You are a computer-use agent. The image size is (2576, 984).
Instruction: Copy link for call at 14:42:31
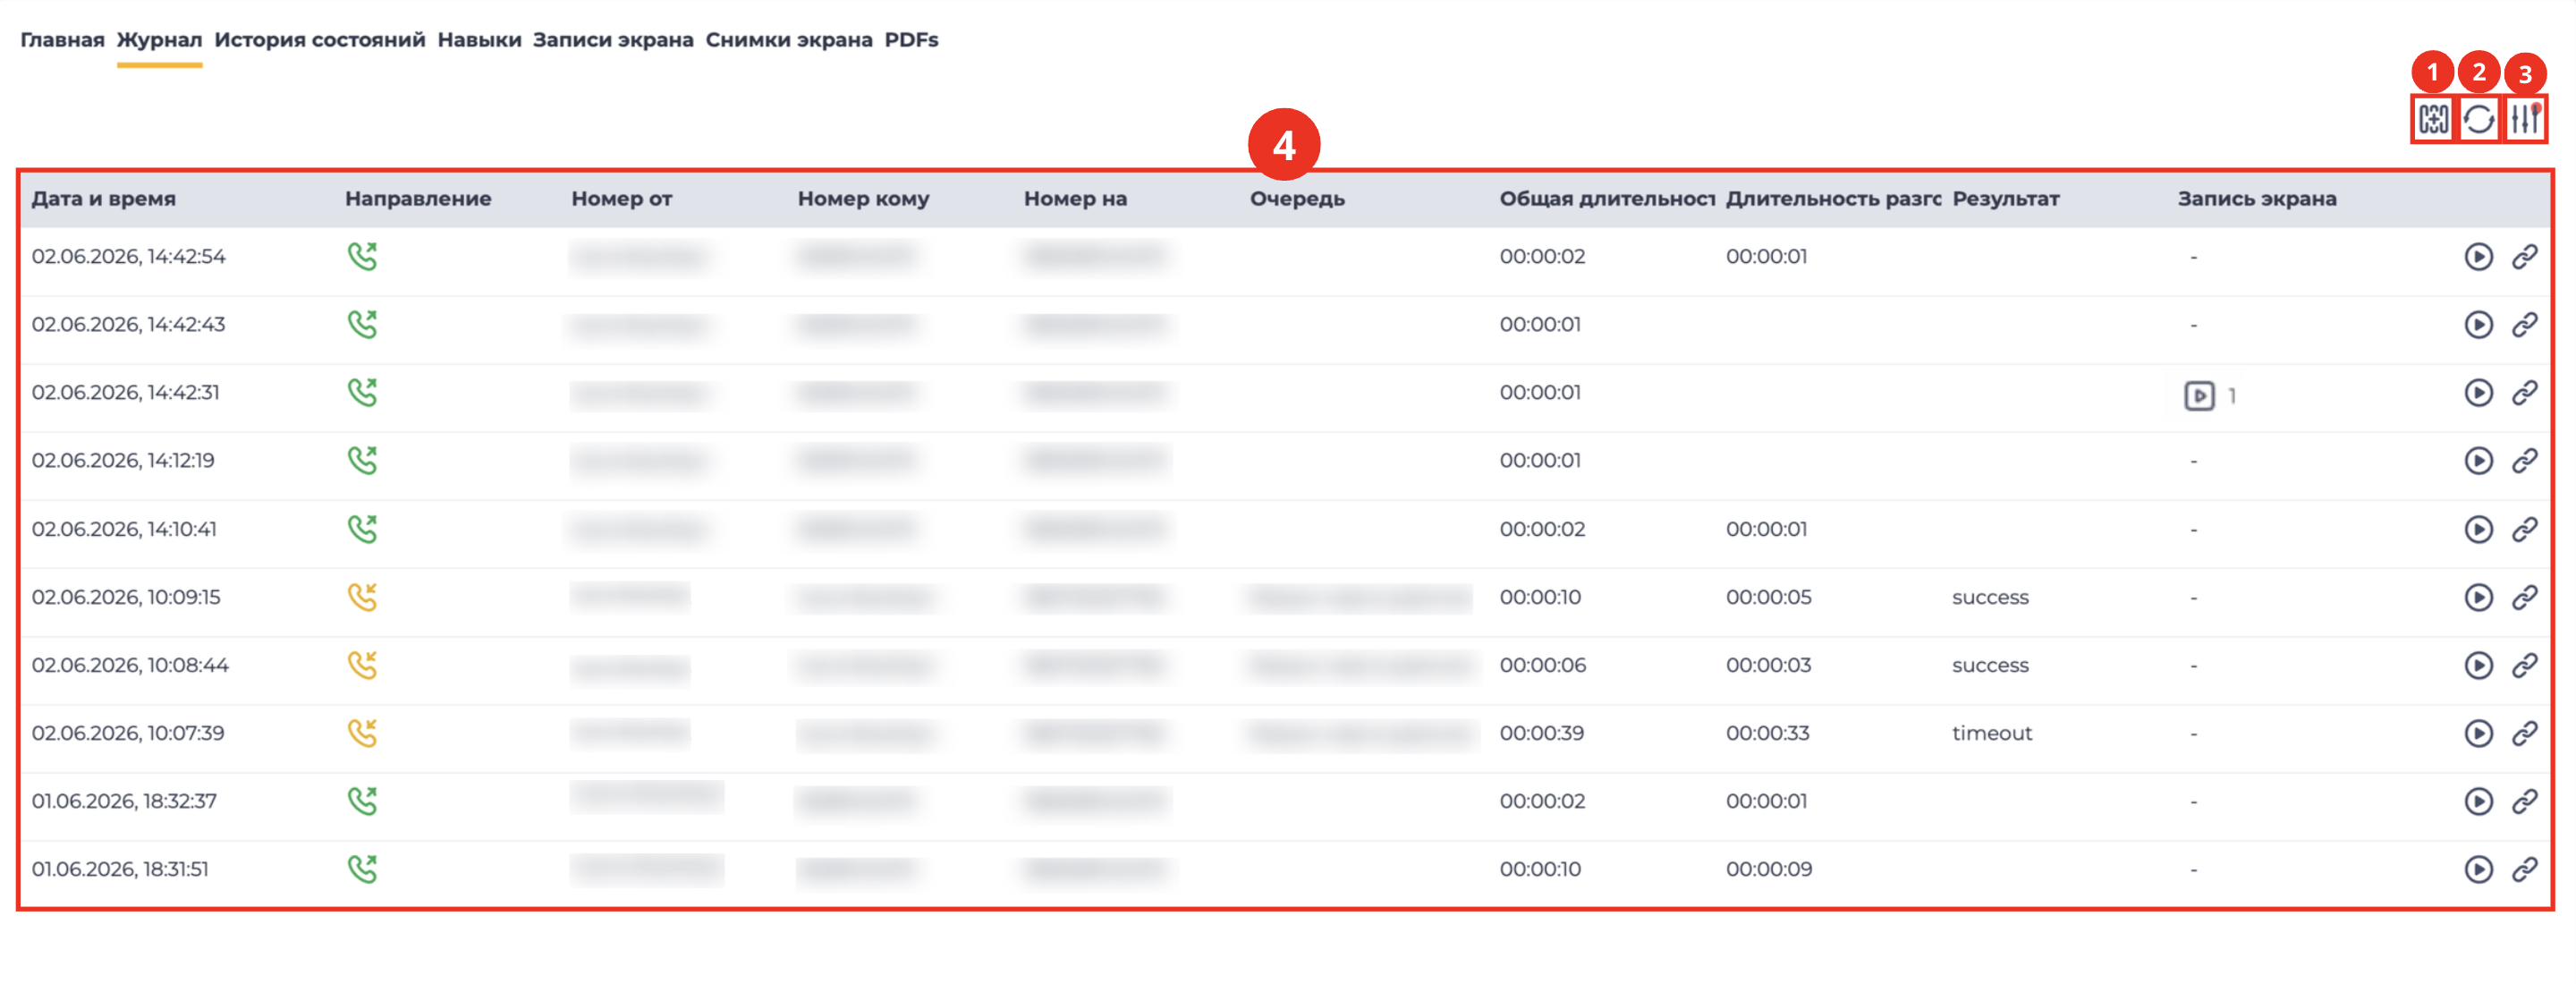[2524, 393]
